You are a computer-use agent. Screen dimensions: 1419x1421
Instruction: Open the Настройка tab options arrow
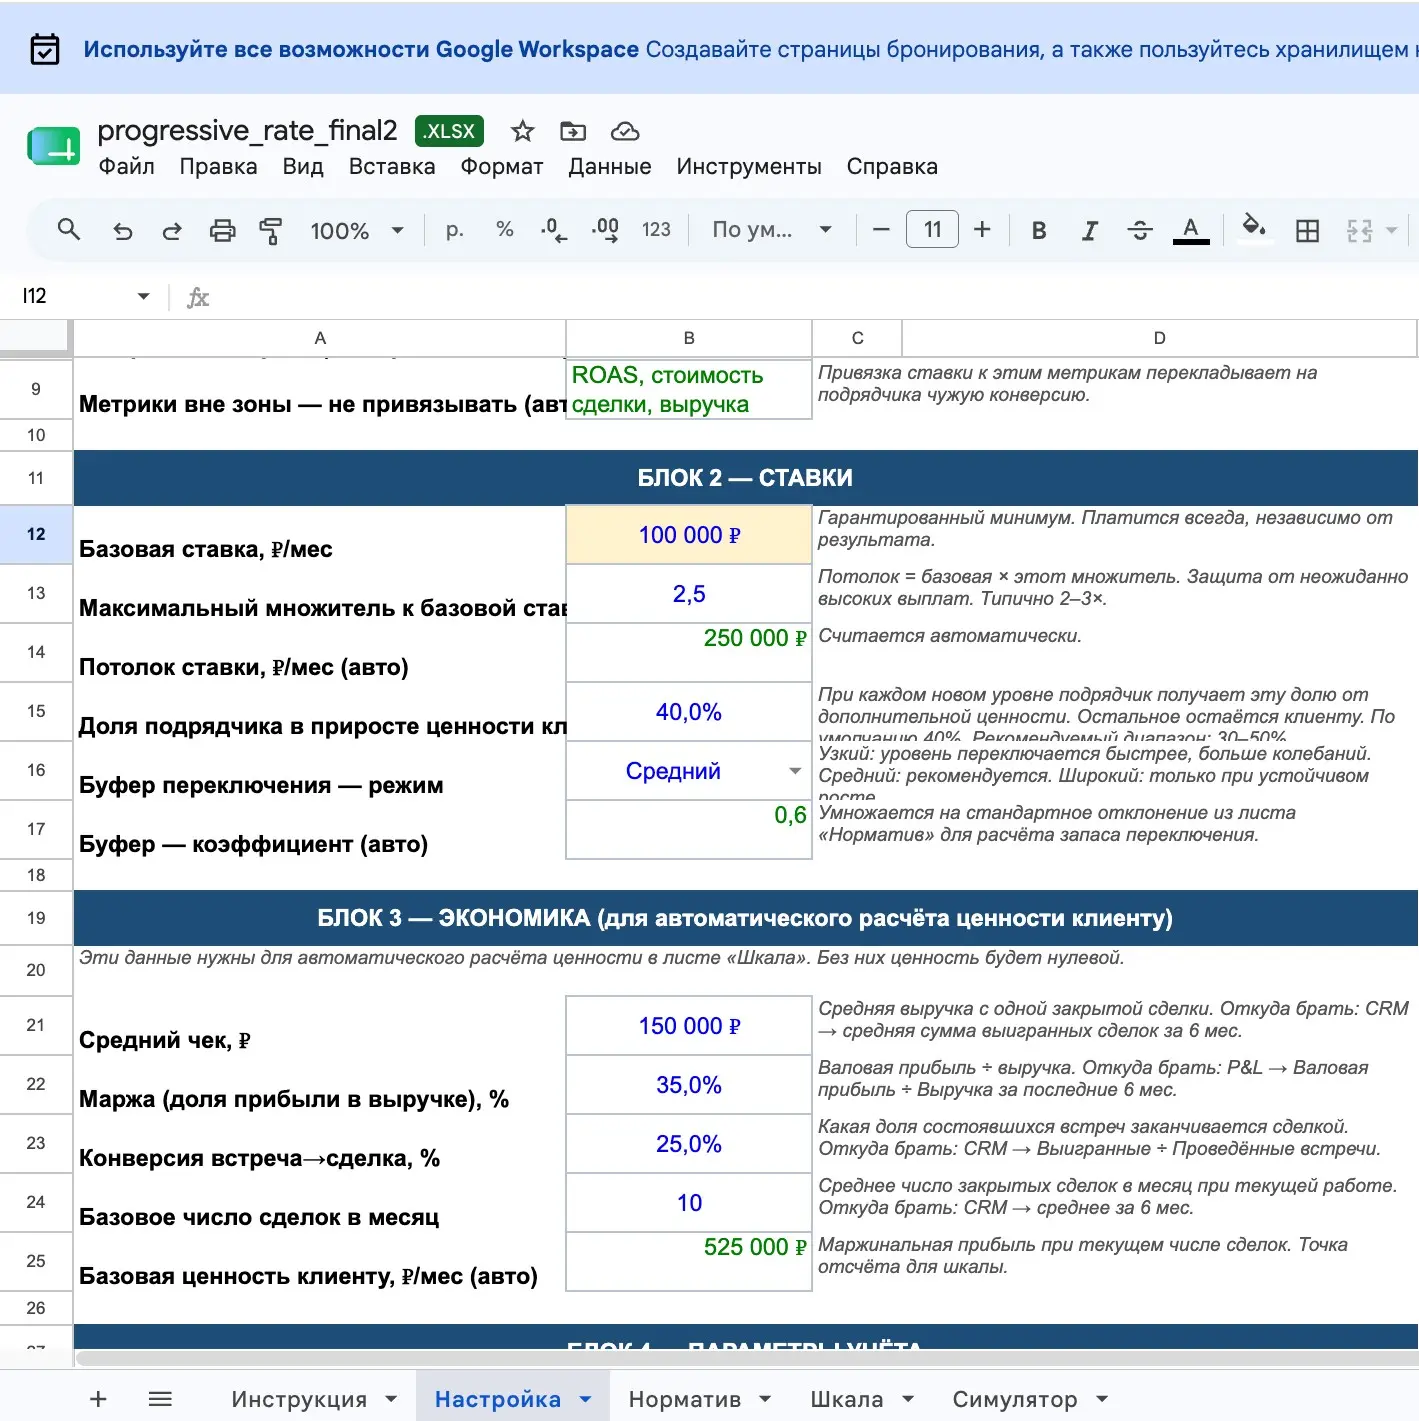pos(586,1399)
